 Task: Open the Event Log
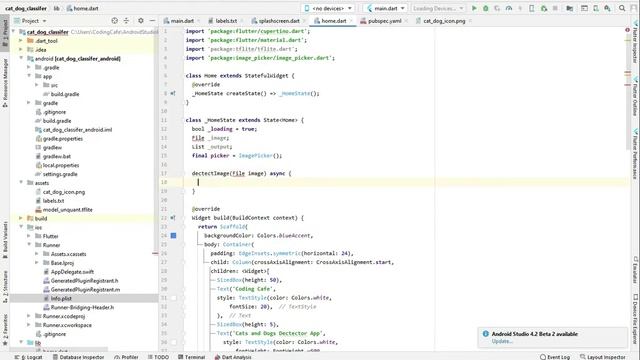pyautogui.click(x=555, y=357)
